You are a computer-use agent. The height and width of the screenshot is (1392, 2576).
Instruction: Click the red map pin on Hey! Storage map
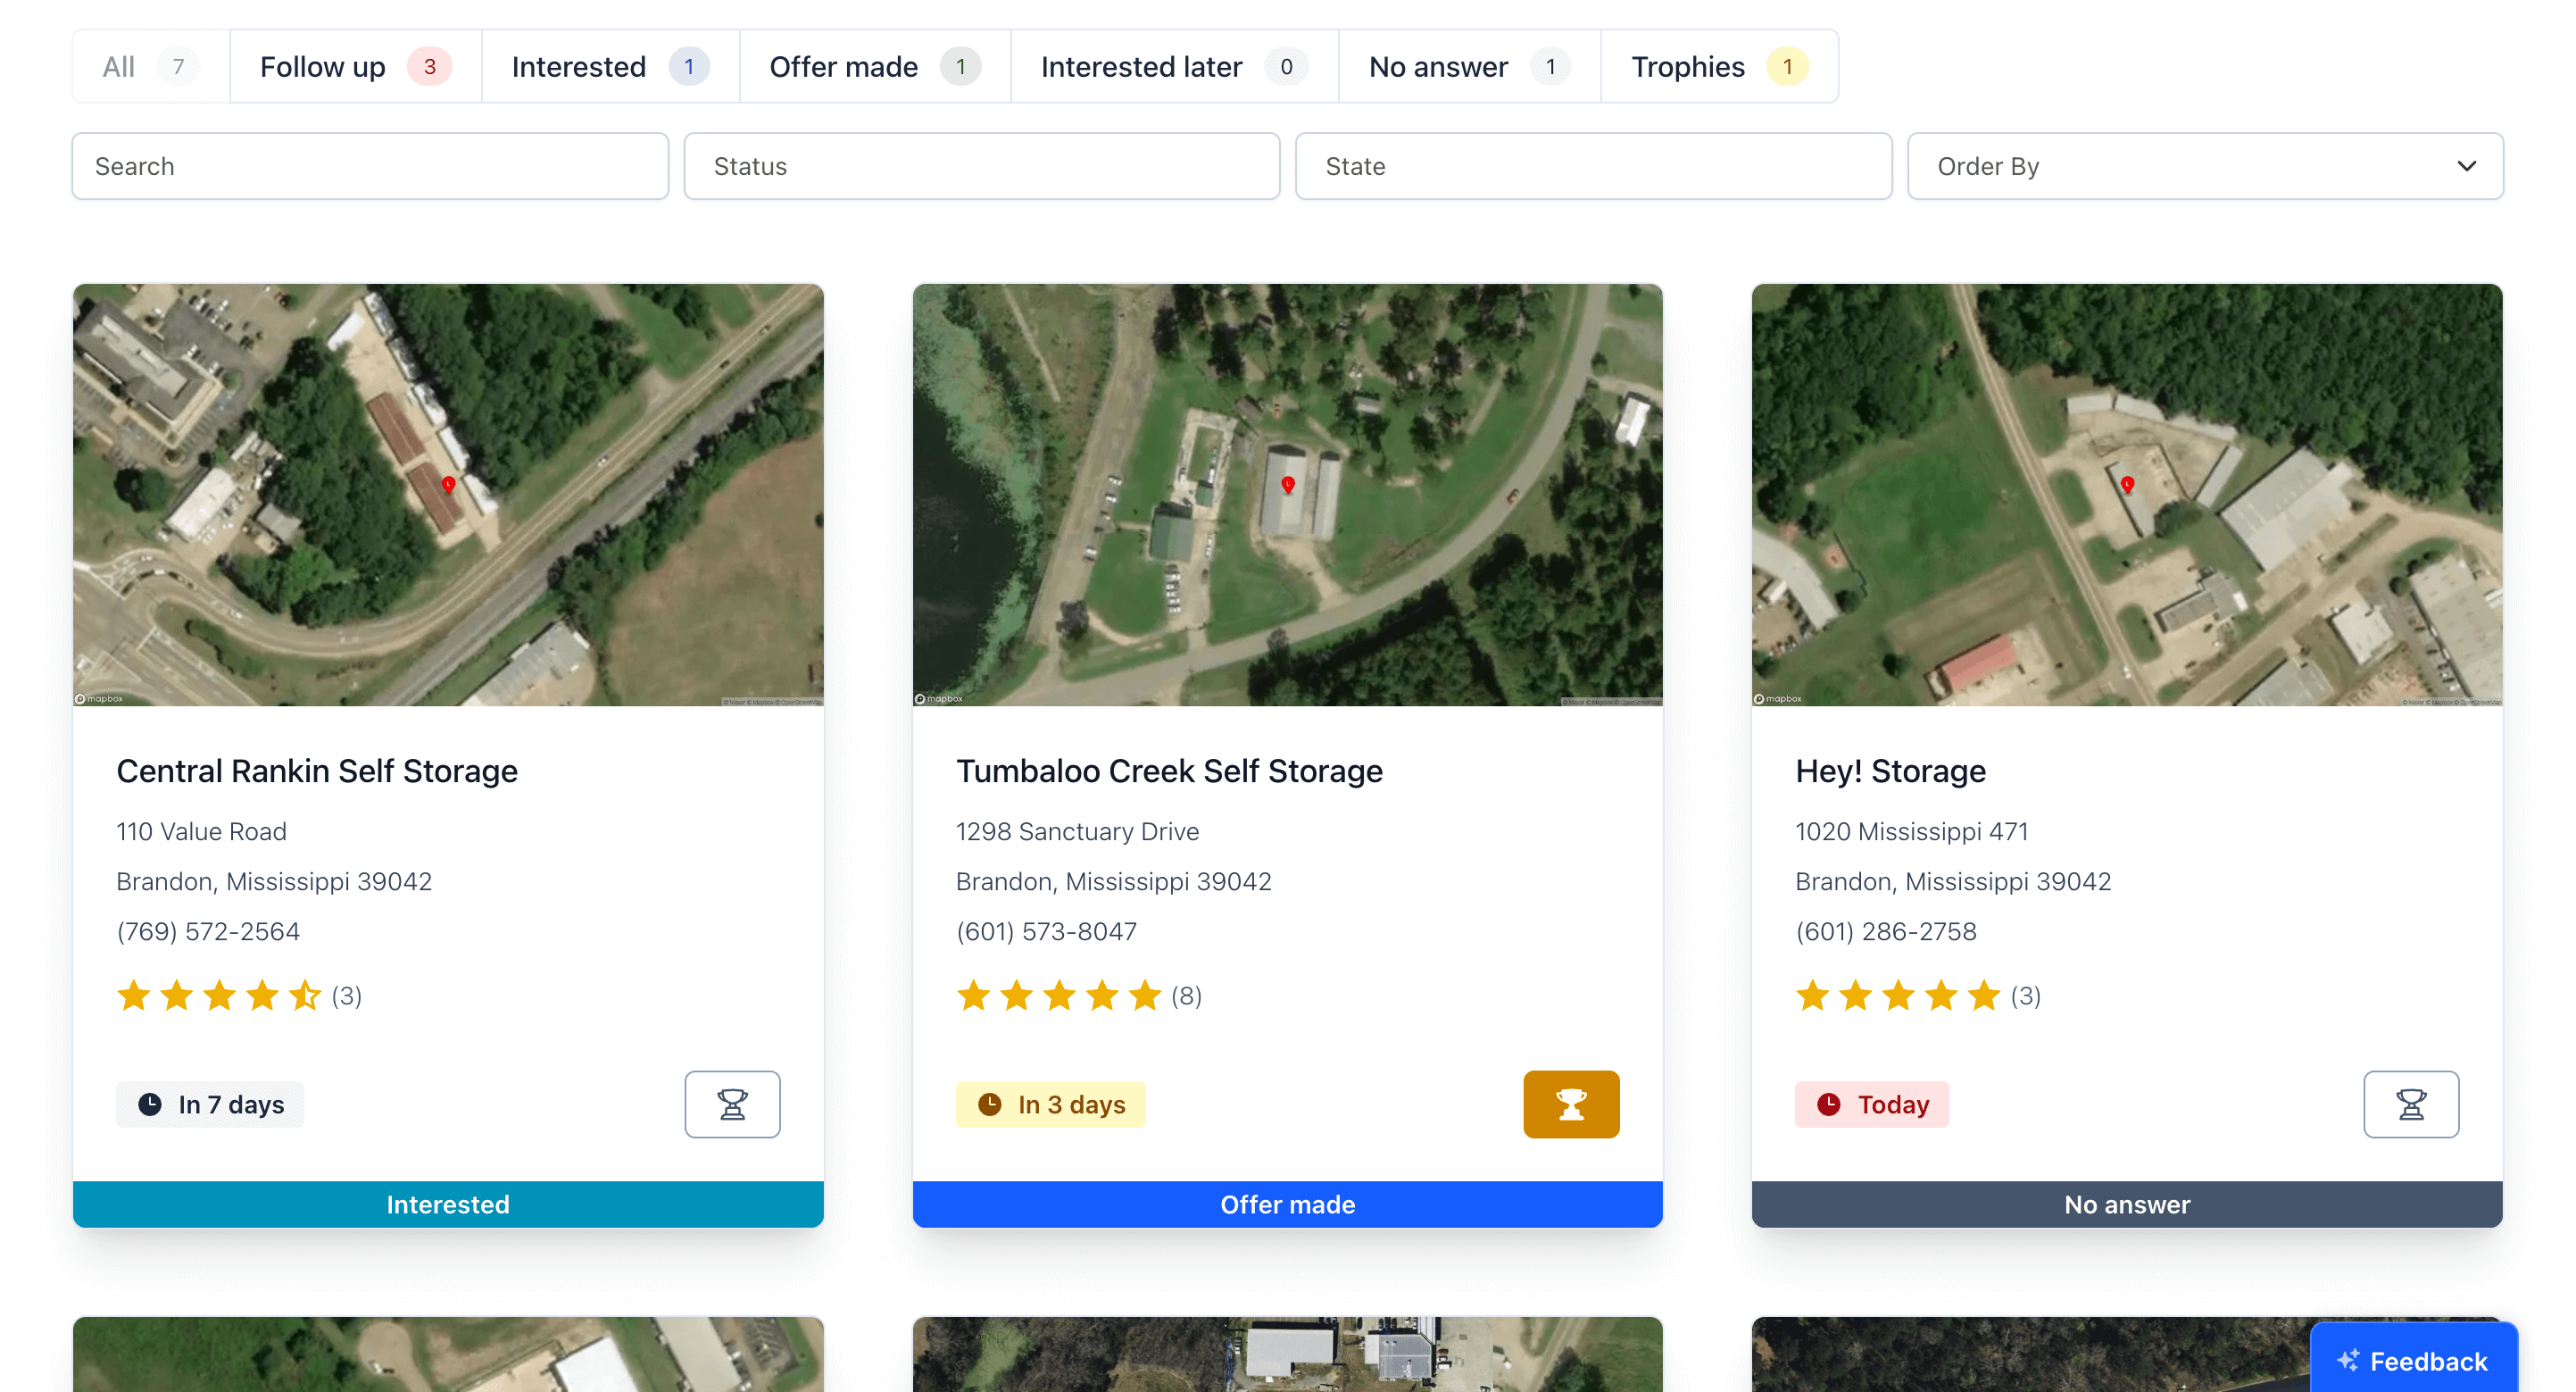(x=2128, y=484)
